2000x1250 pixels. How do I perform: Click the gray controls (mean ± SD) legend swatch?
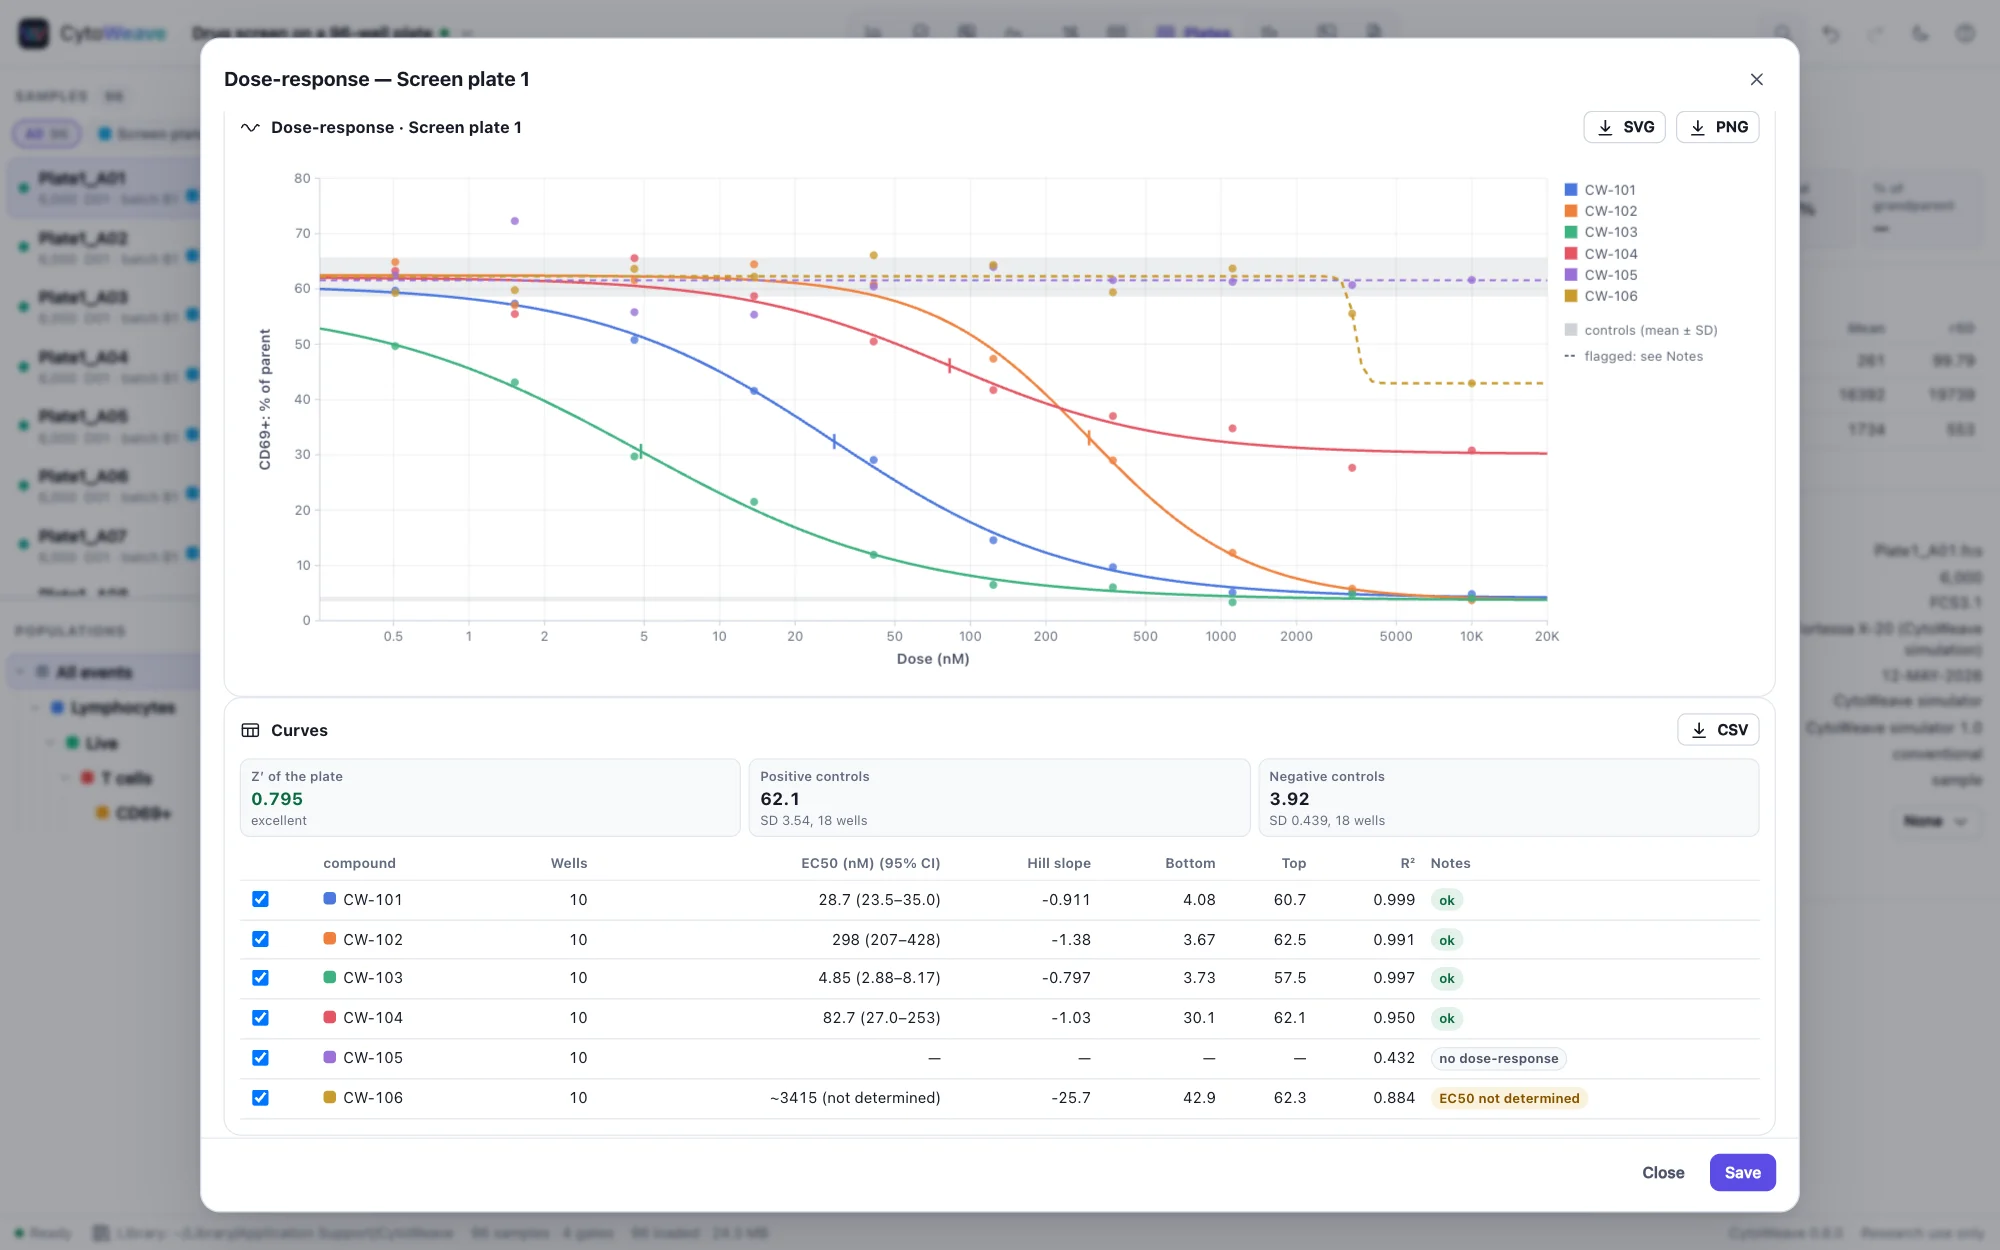click(x=1571, y=330)
